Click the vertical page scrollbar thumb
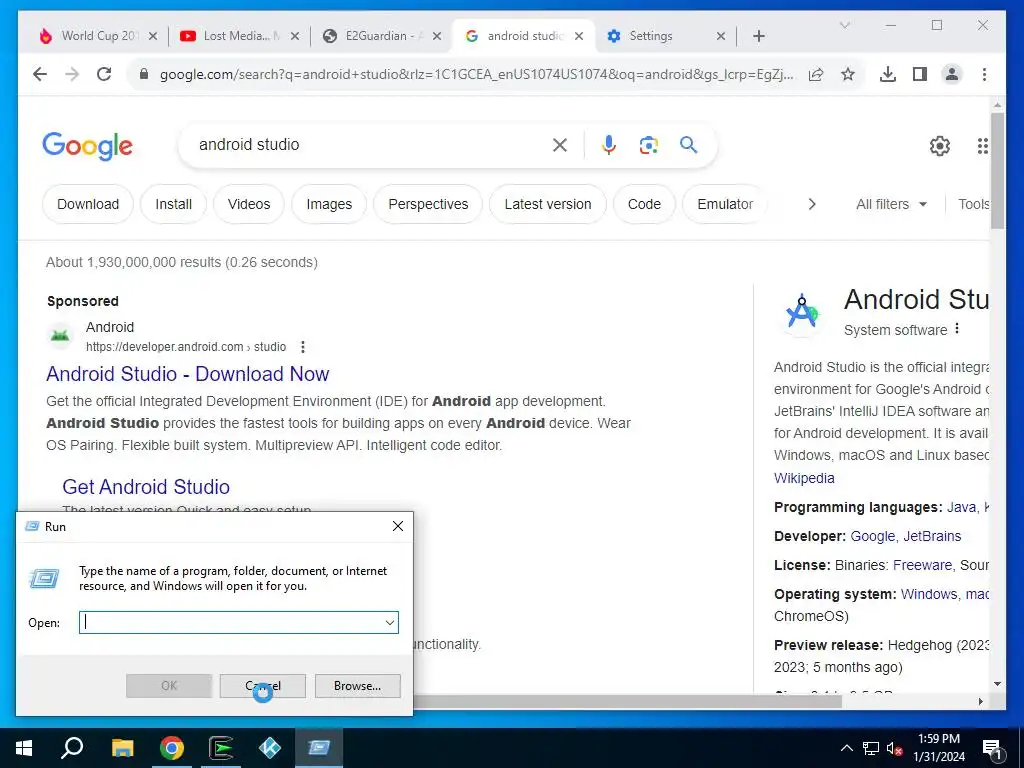 pyautogui.click(x=997, y=171)
